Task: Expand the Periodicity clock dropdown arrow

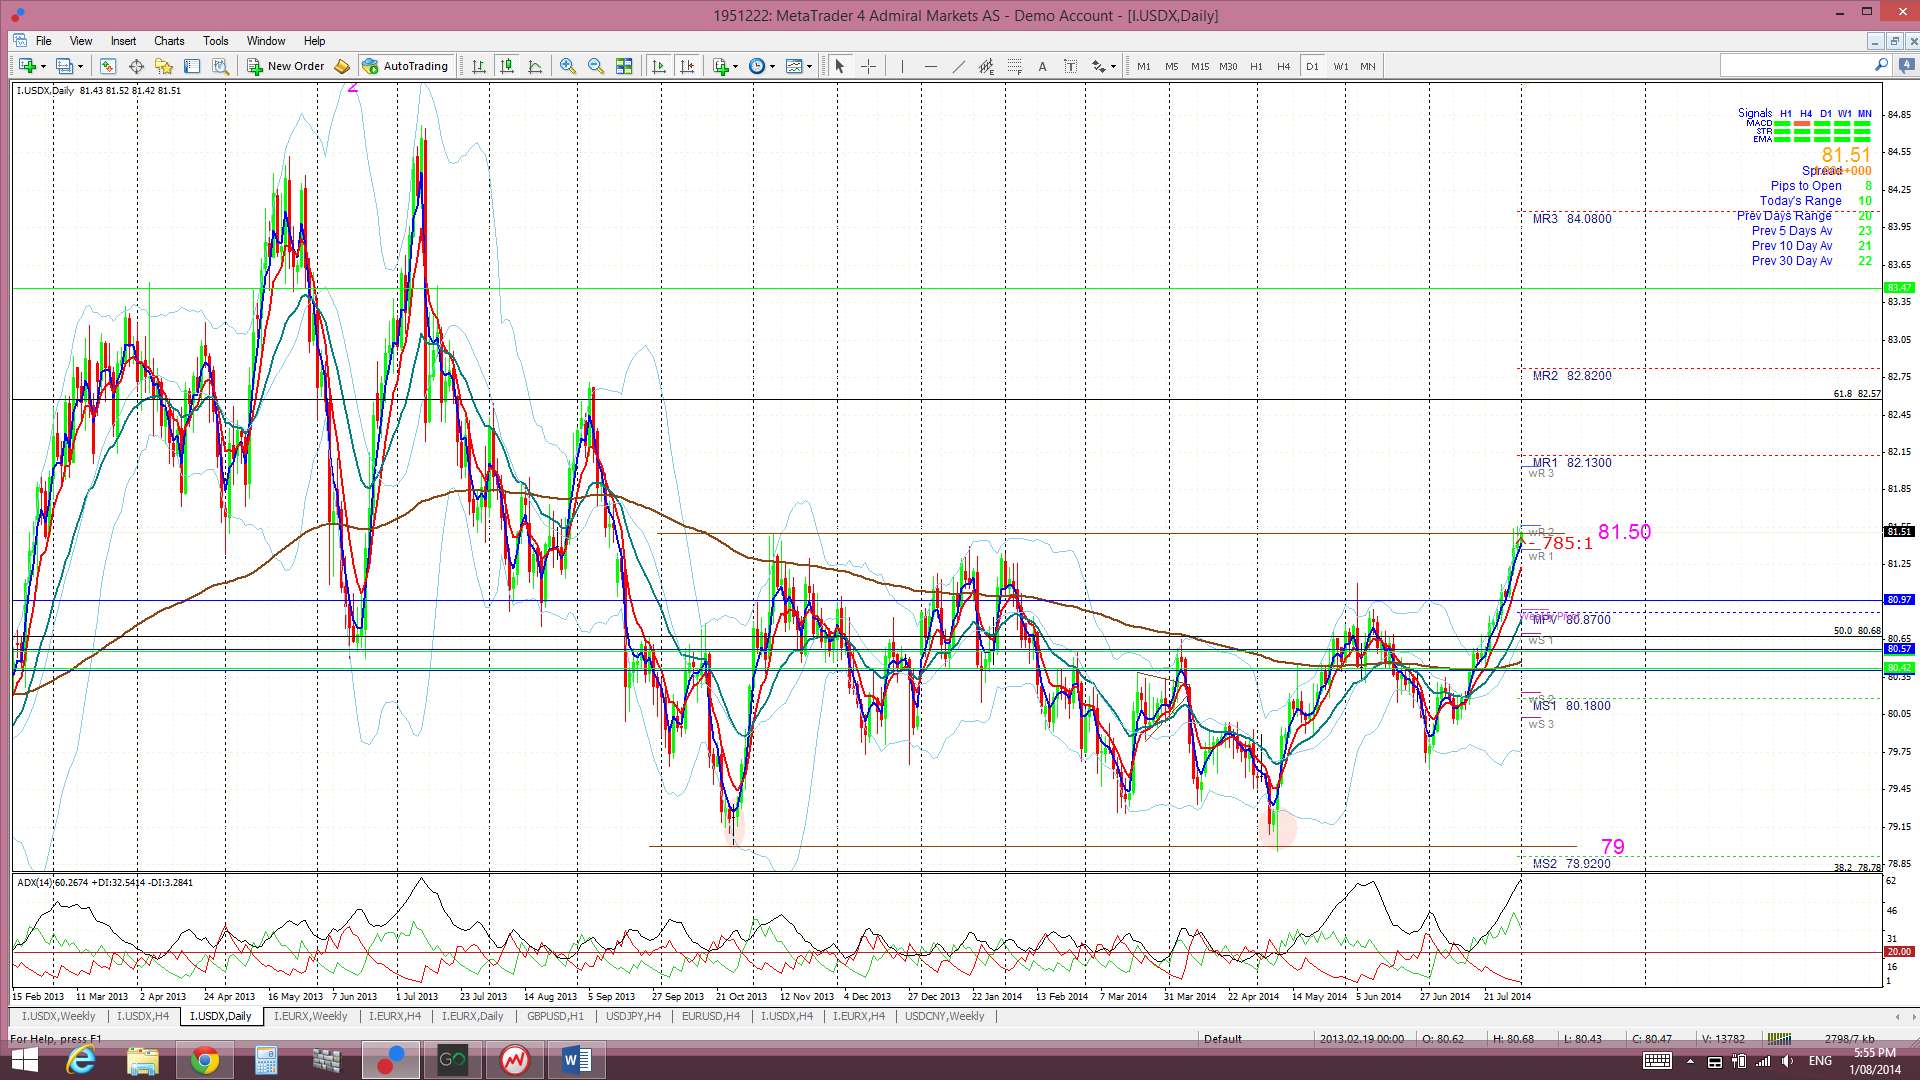Action: click(x=772, y=66)
